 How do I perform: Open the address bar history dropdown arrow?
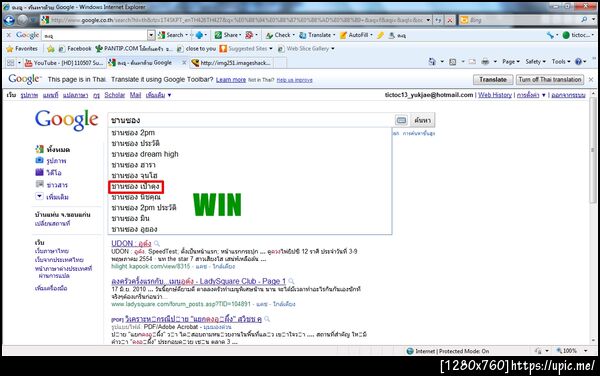(x=428, y=20)
